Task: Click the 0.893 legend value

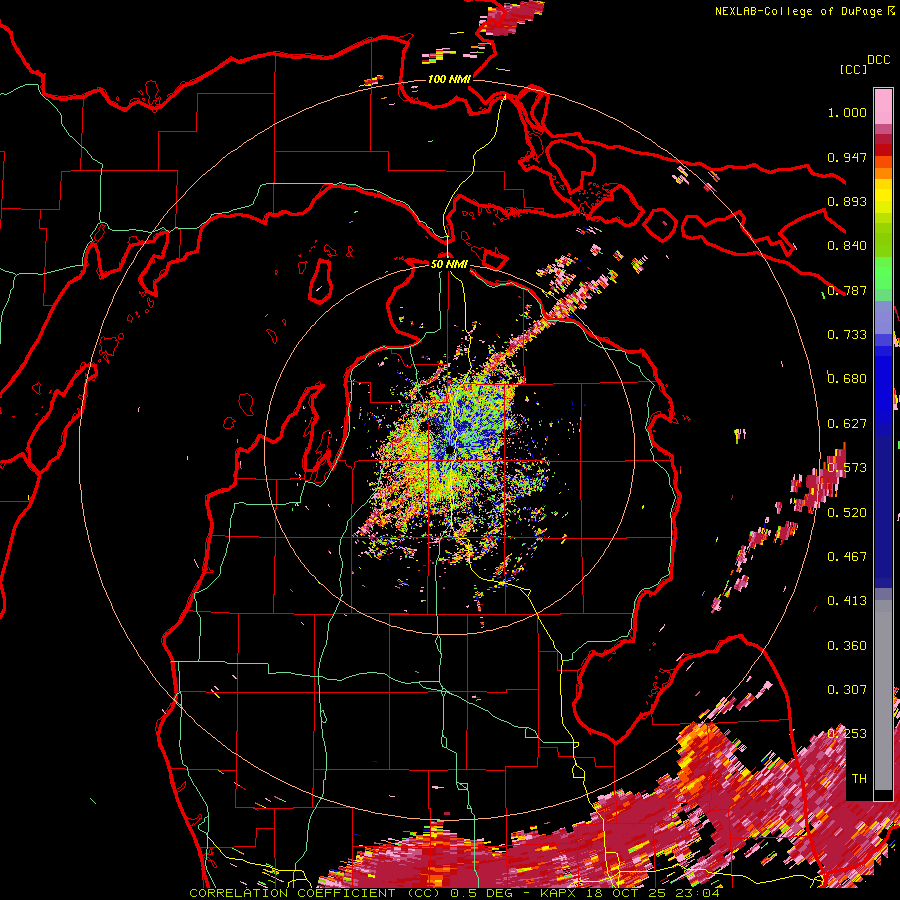Action: click(x=847, y=201)
